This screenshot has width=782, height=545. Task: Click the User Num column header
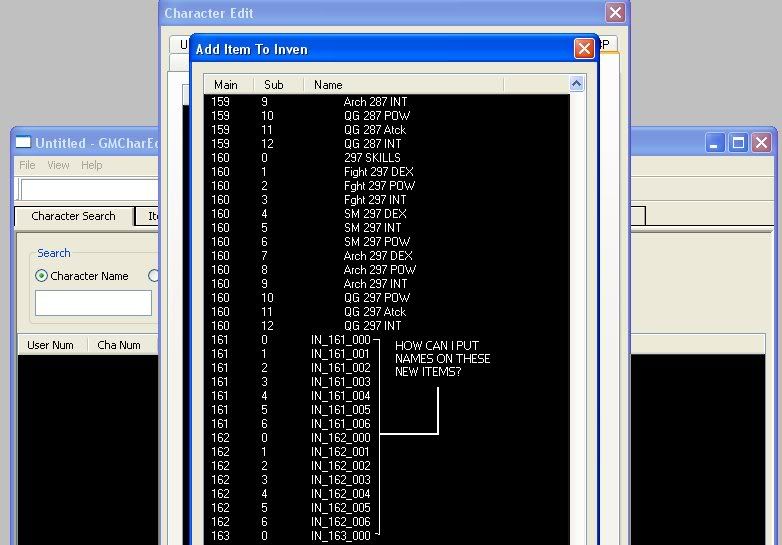50,345
